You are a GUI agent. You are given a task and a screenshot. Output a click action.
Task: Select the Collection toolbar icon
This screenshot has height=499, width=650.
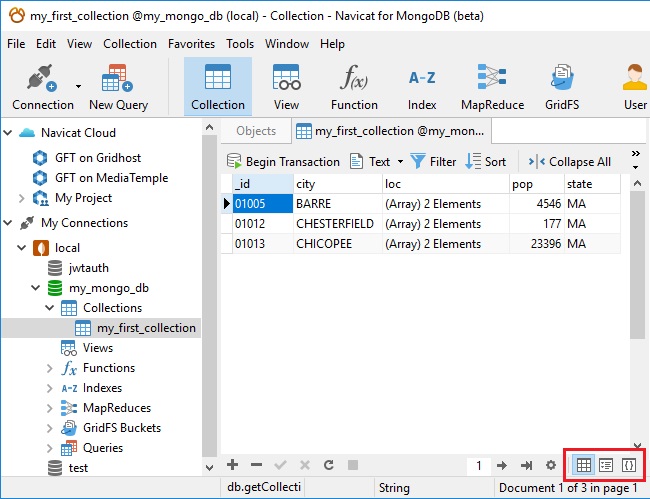218,87
